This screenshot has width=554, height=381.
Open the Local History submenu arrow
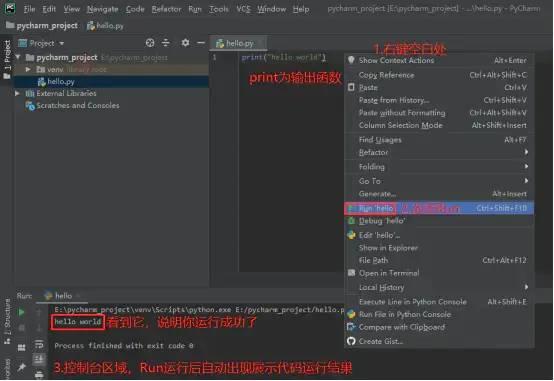tap(526, 287)
